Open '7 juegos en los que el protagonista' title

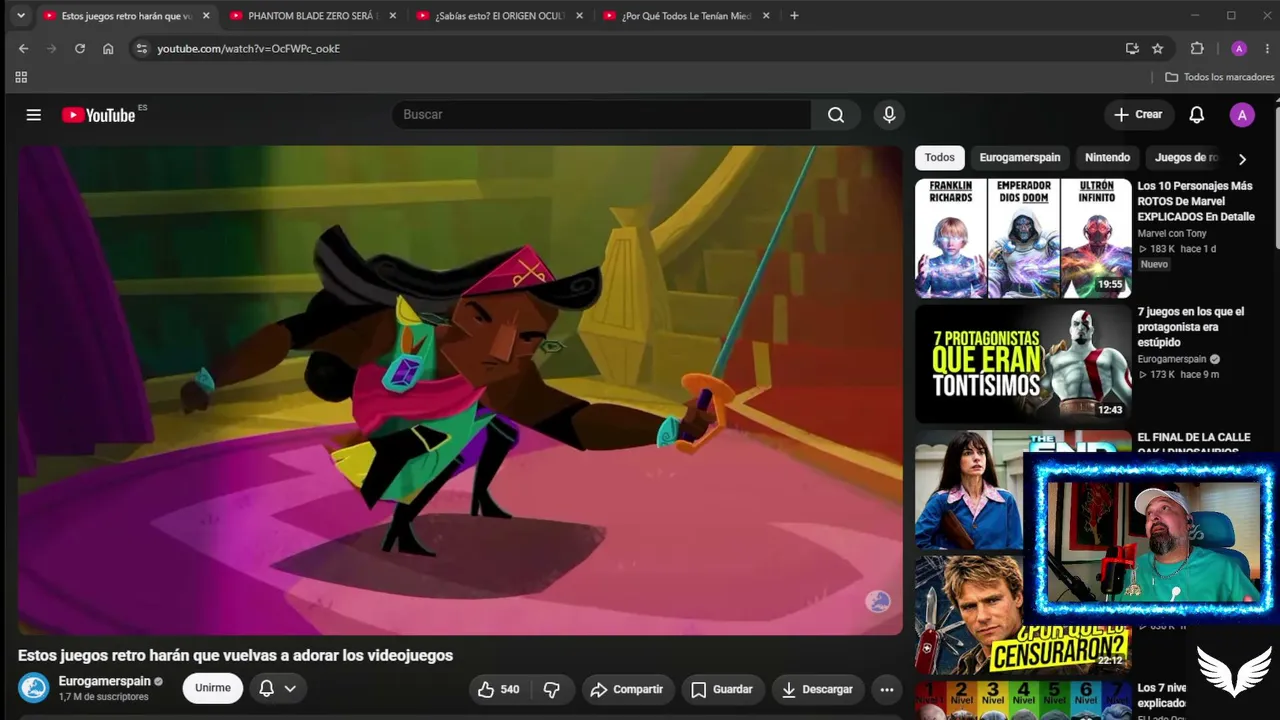[x=1191, y=327]
